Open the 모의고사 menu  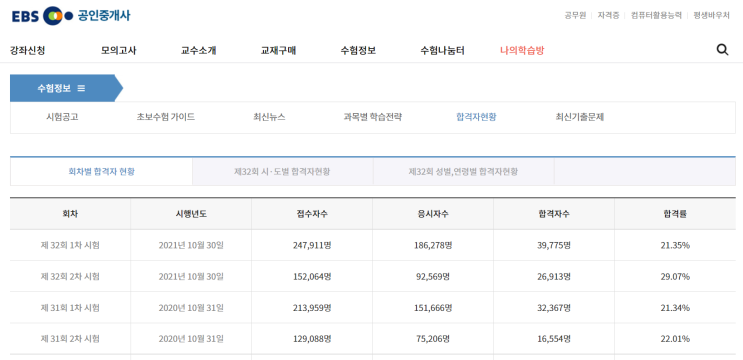coord(118,50)
